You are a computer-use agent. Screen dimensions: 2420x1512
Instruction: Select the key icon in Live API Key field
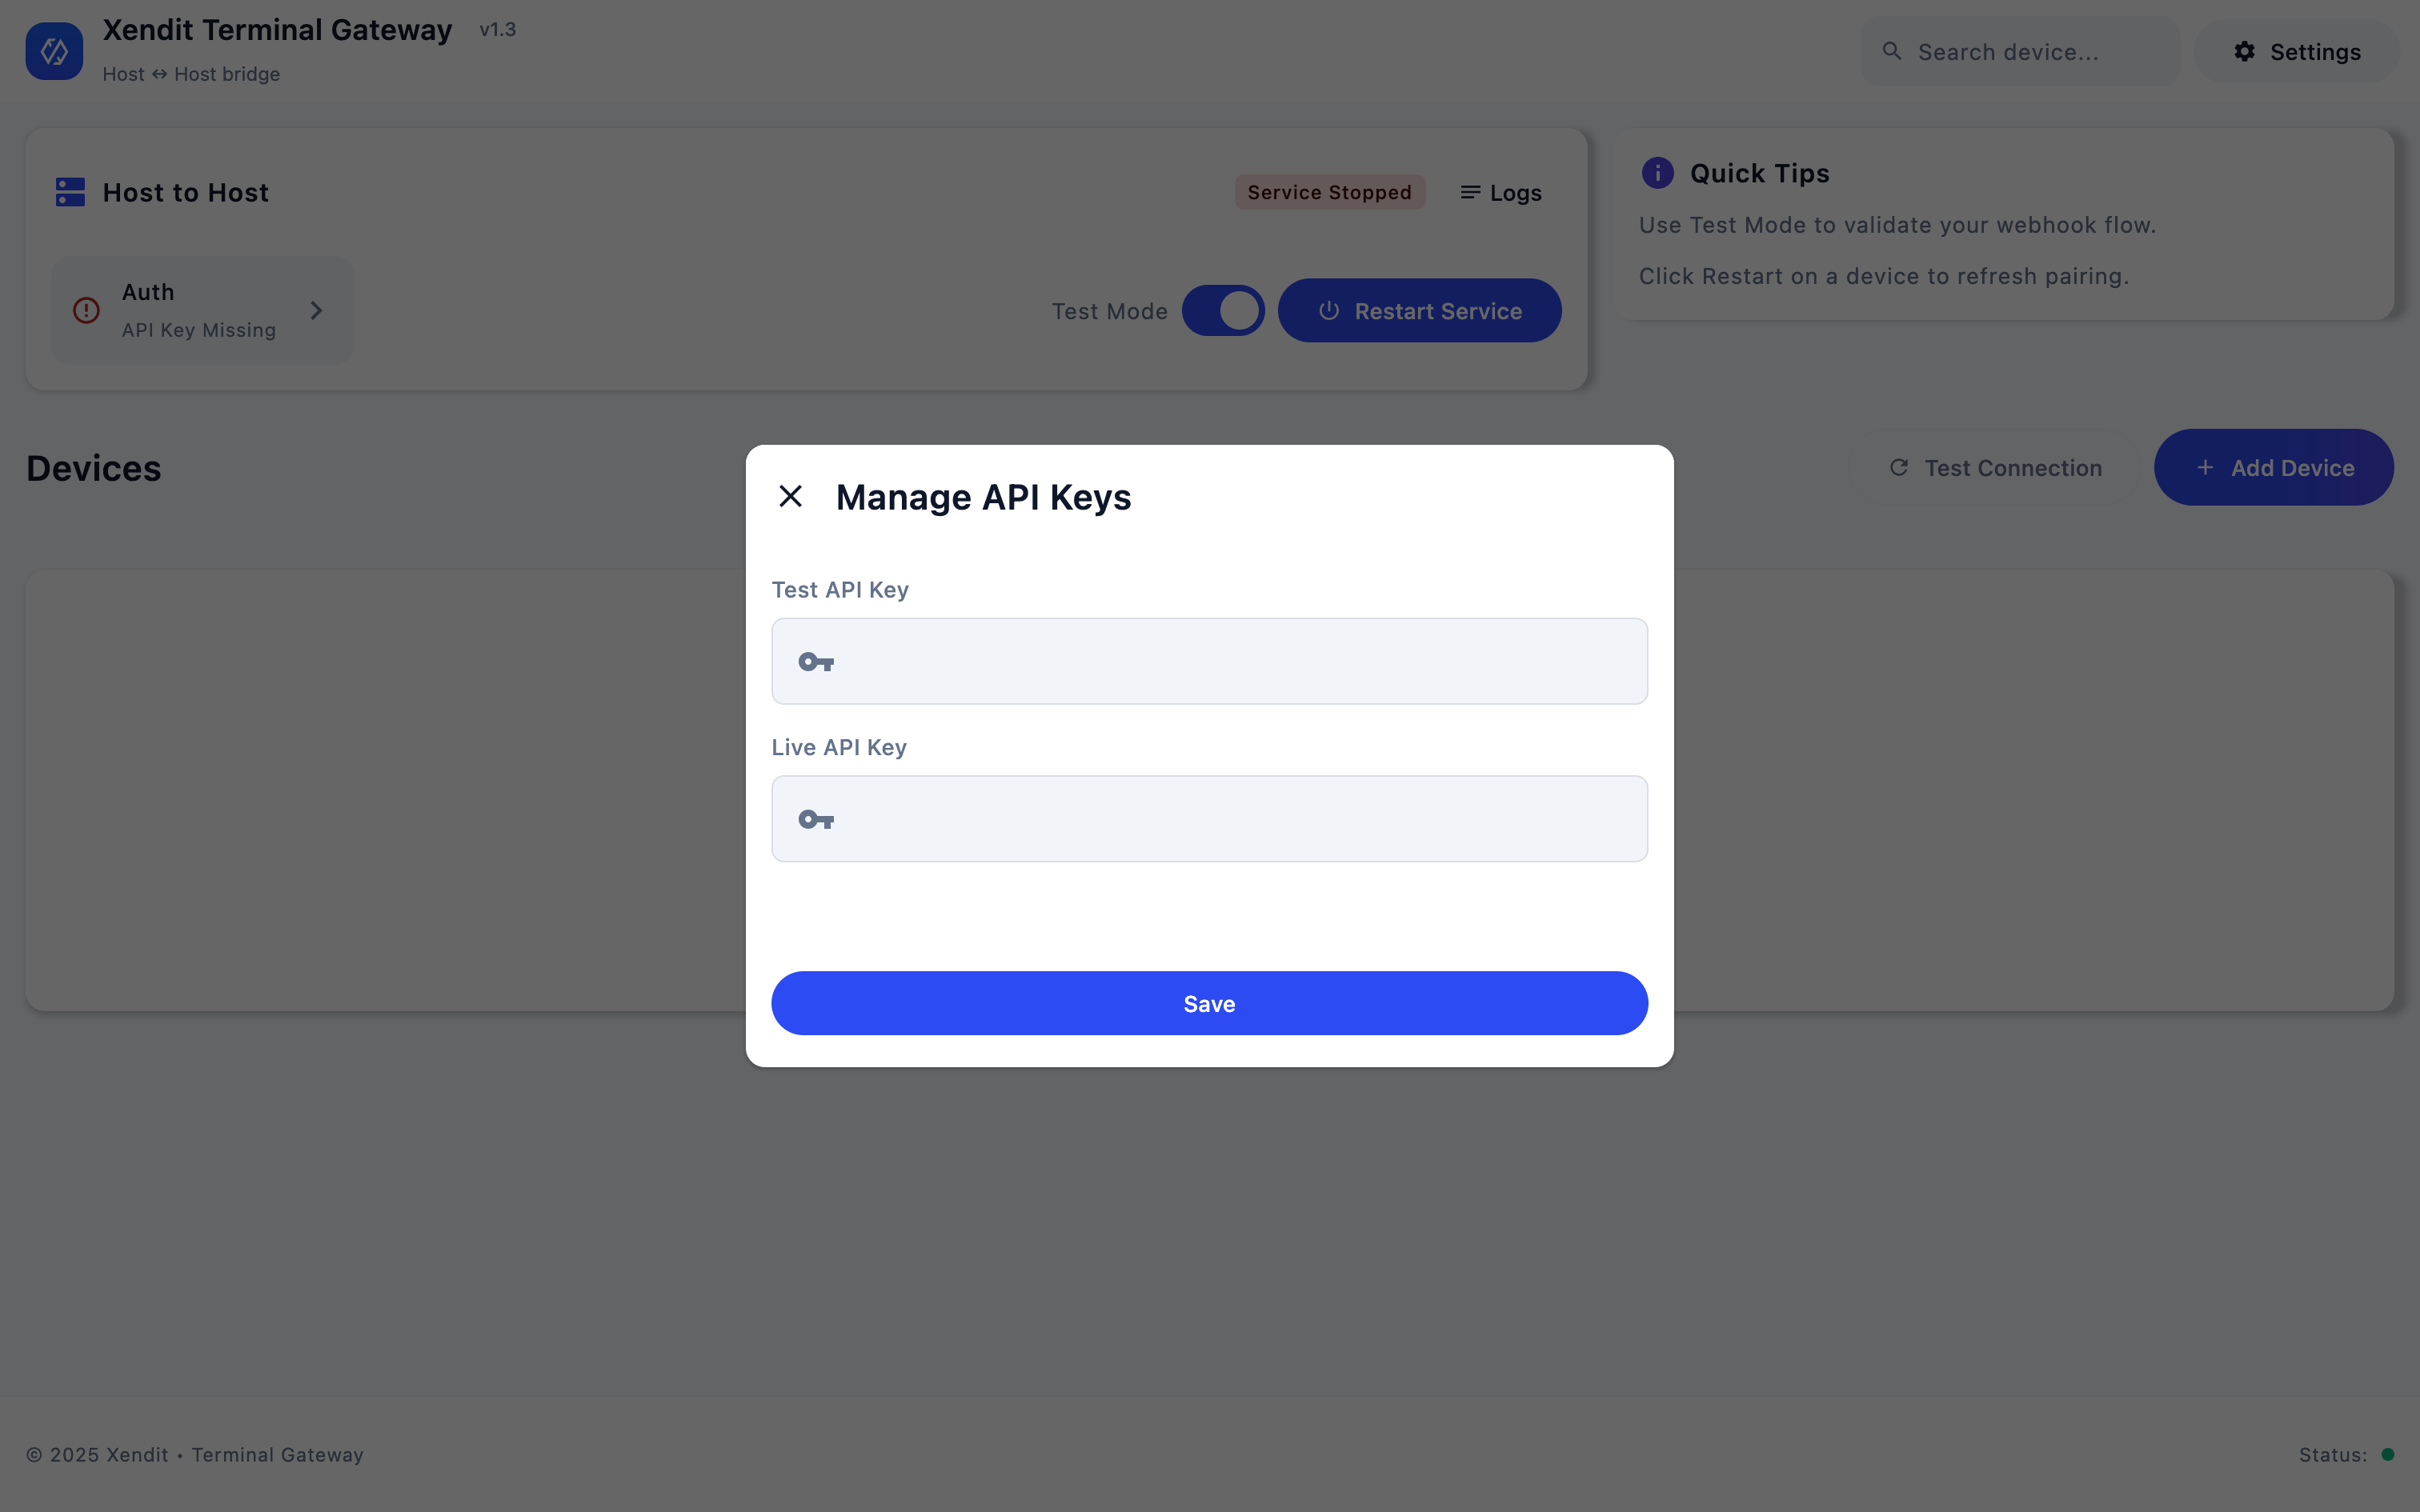(x=815, y=819)
